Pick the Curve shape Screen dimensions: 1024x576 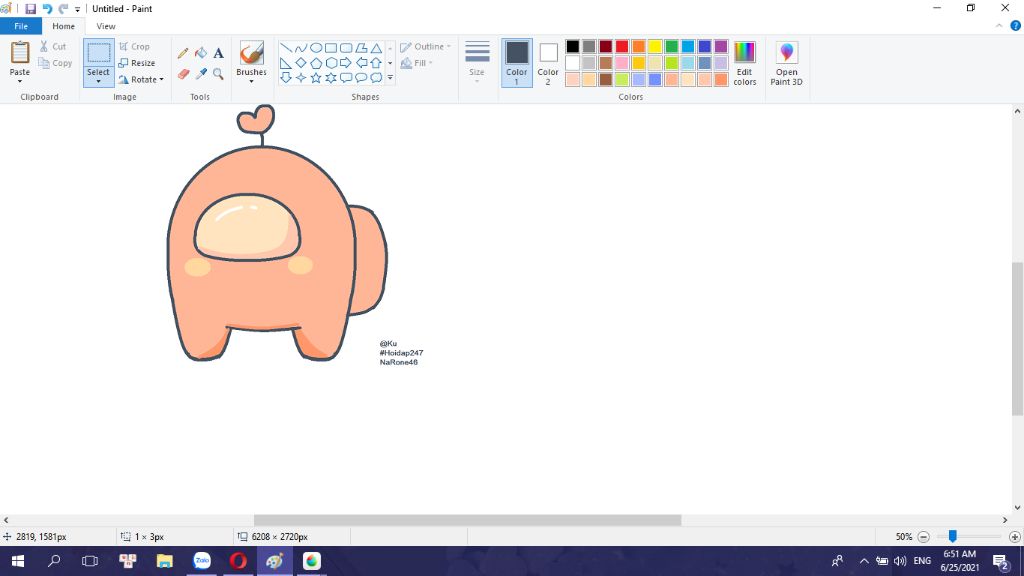pyautogui.click(x=300, y=48)
